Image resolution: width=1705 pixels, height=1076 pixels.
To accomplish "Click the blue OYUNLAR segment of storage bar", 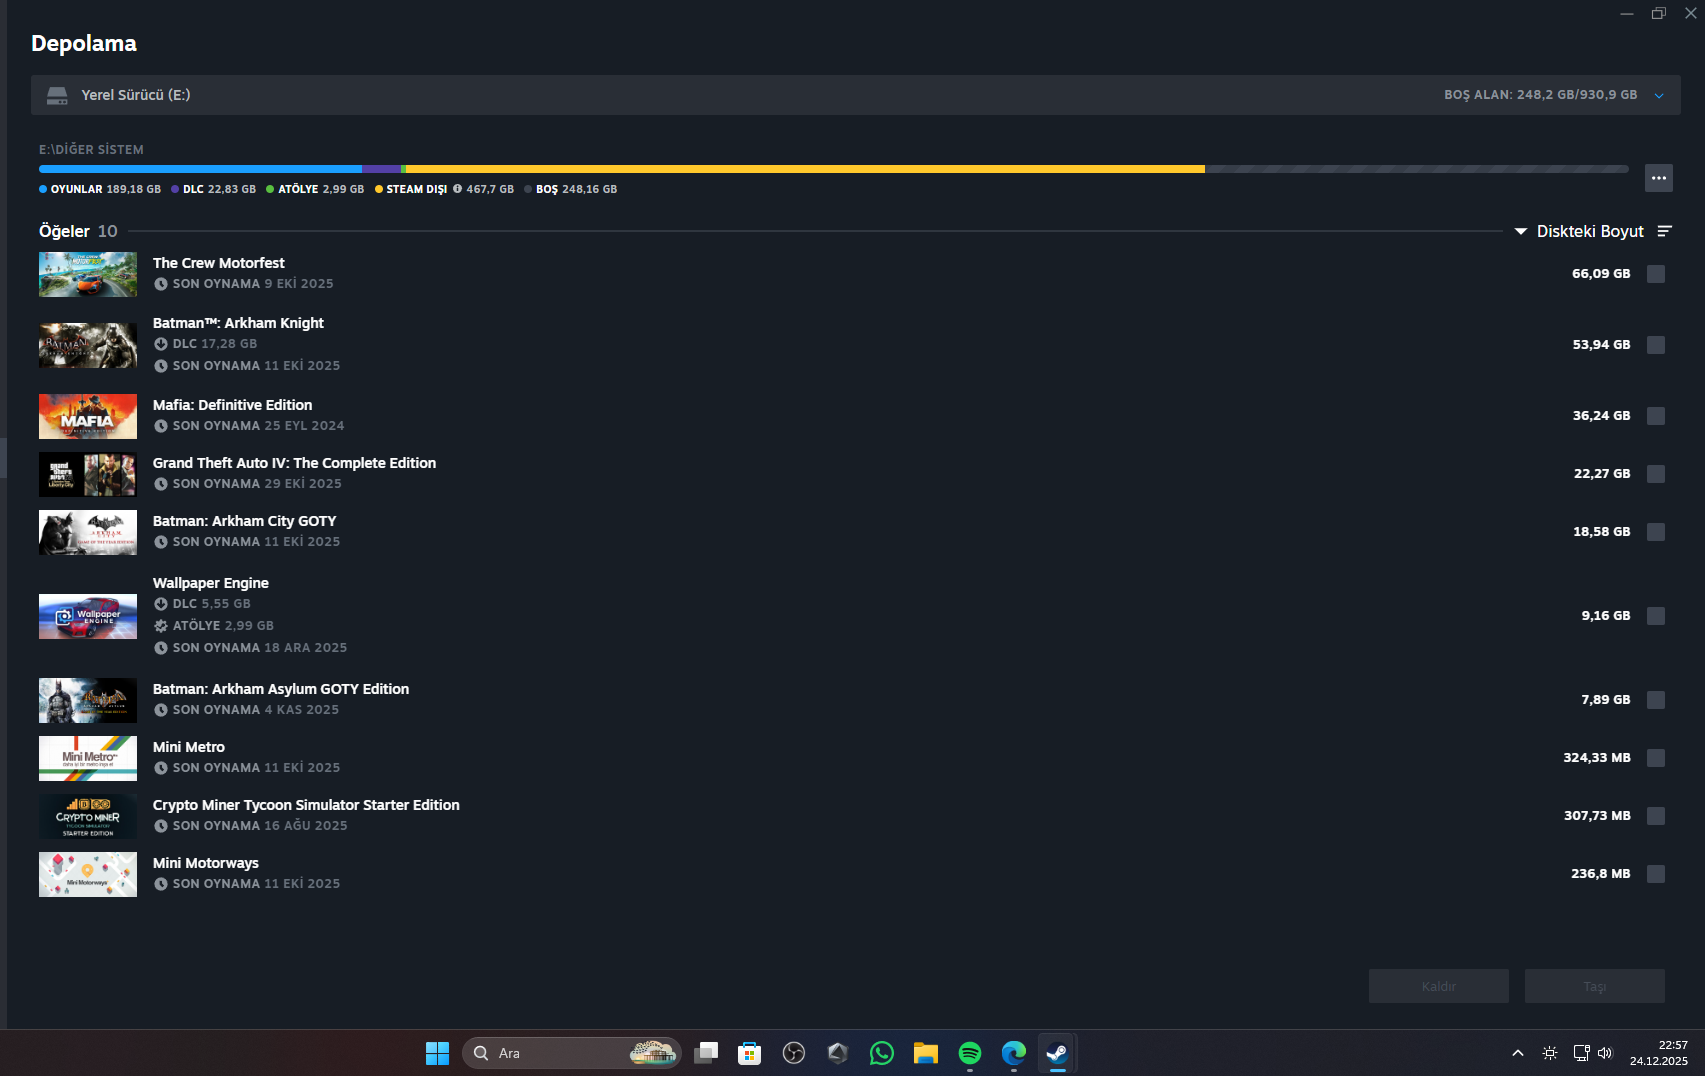I will pos(200,169).
